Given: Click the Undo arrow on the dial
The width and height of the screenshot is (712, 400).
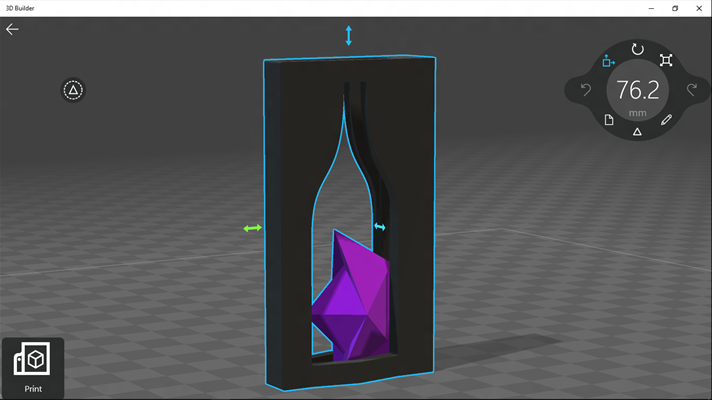Looking at the screenshot, I should tap(586, 90).
